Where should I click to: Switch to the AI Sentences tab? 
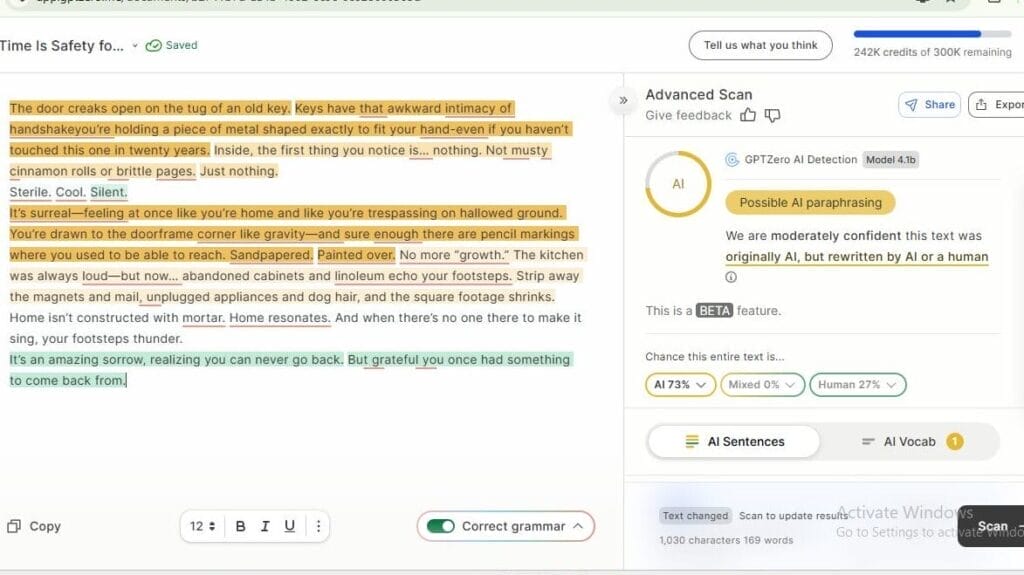point(734,442)
